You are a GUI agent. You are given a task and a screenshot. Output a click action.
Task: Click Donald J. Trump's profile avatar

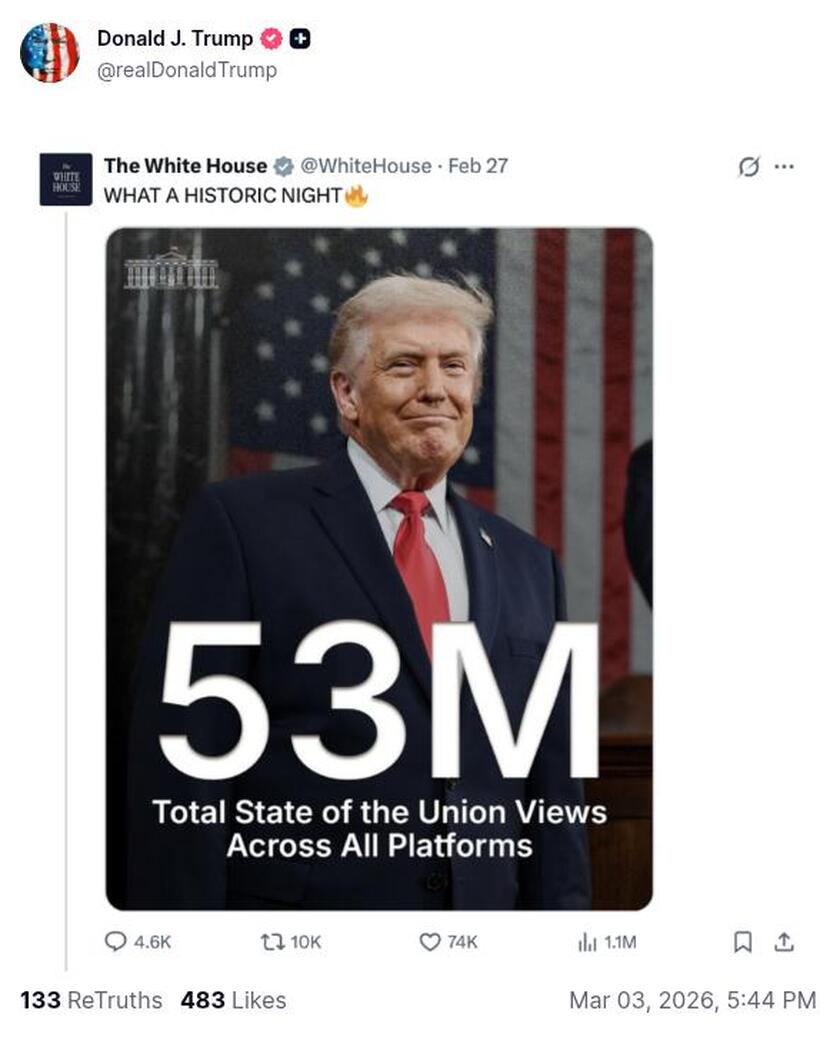(50, 51)
